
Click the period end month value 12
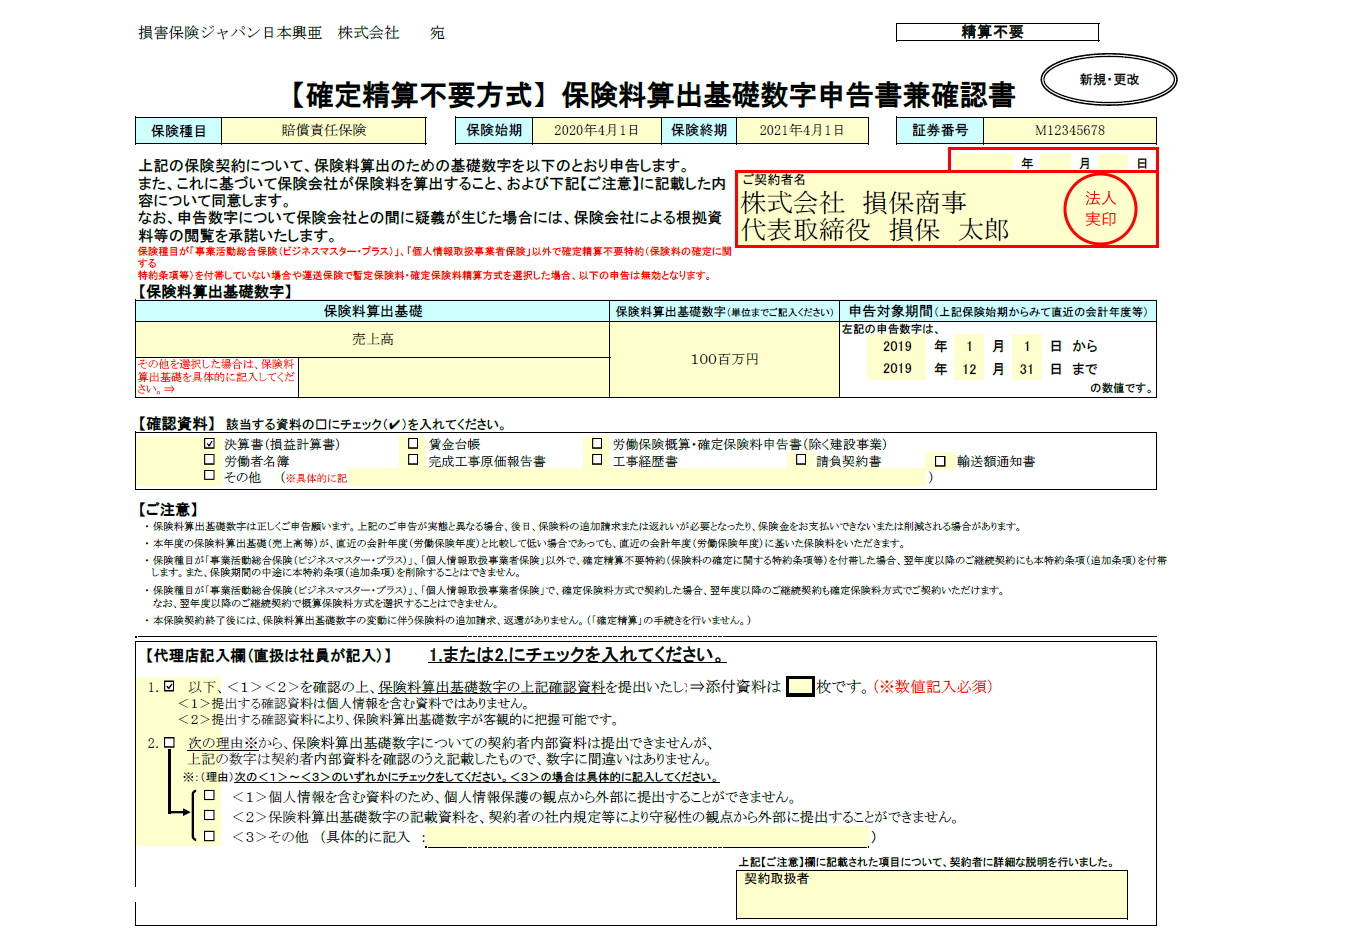969,369
